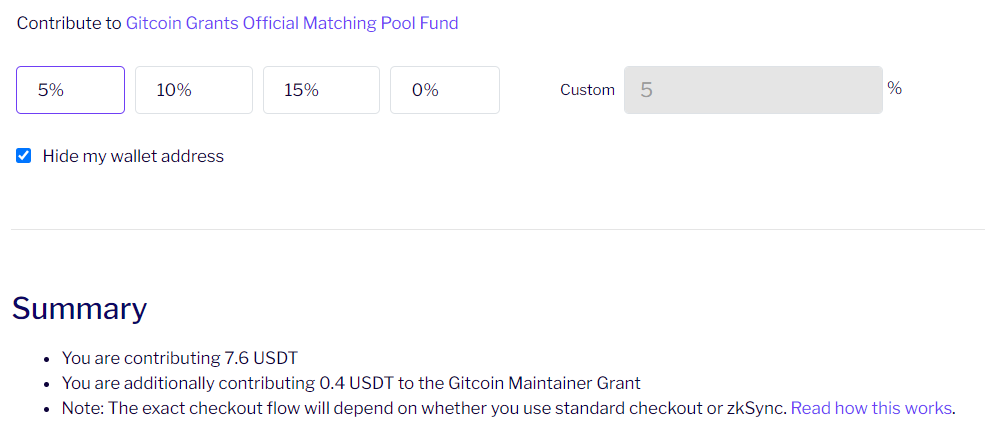Pick the 15% contribution option

point(321,90)
